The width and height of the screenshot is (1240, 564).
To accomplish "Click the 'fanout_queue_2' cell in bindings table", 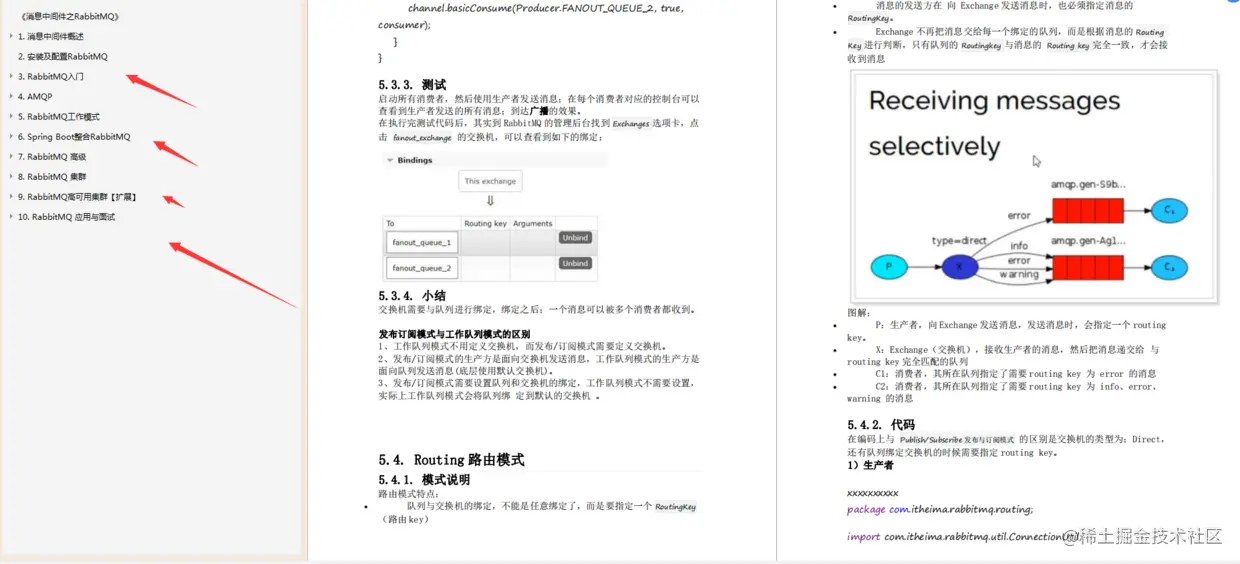I will (x=422, y=268).
